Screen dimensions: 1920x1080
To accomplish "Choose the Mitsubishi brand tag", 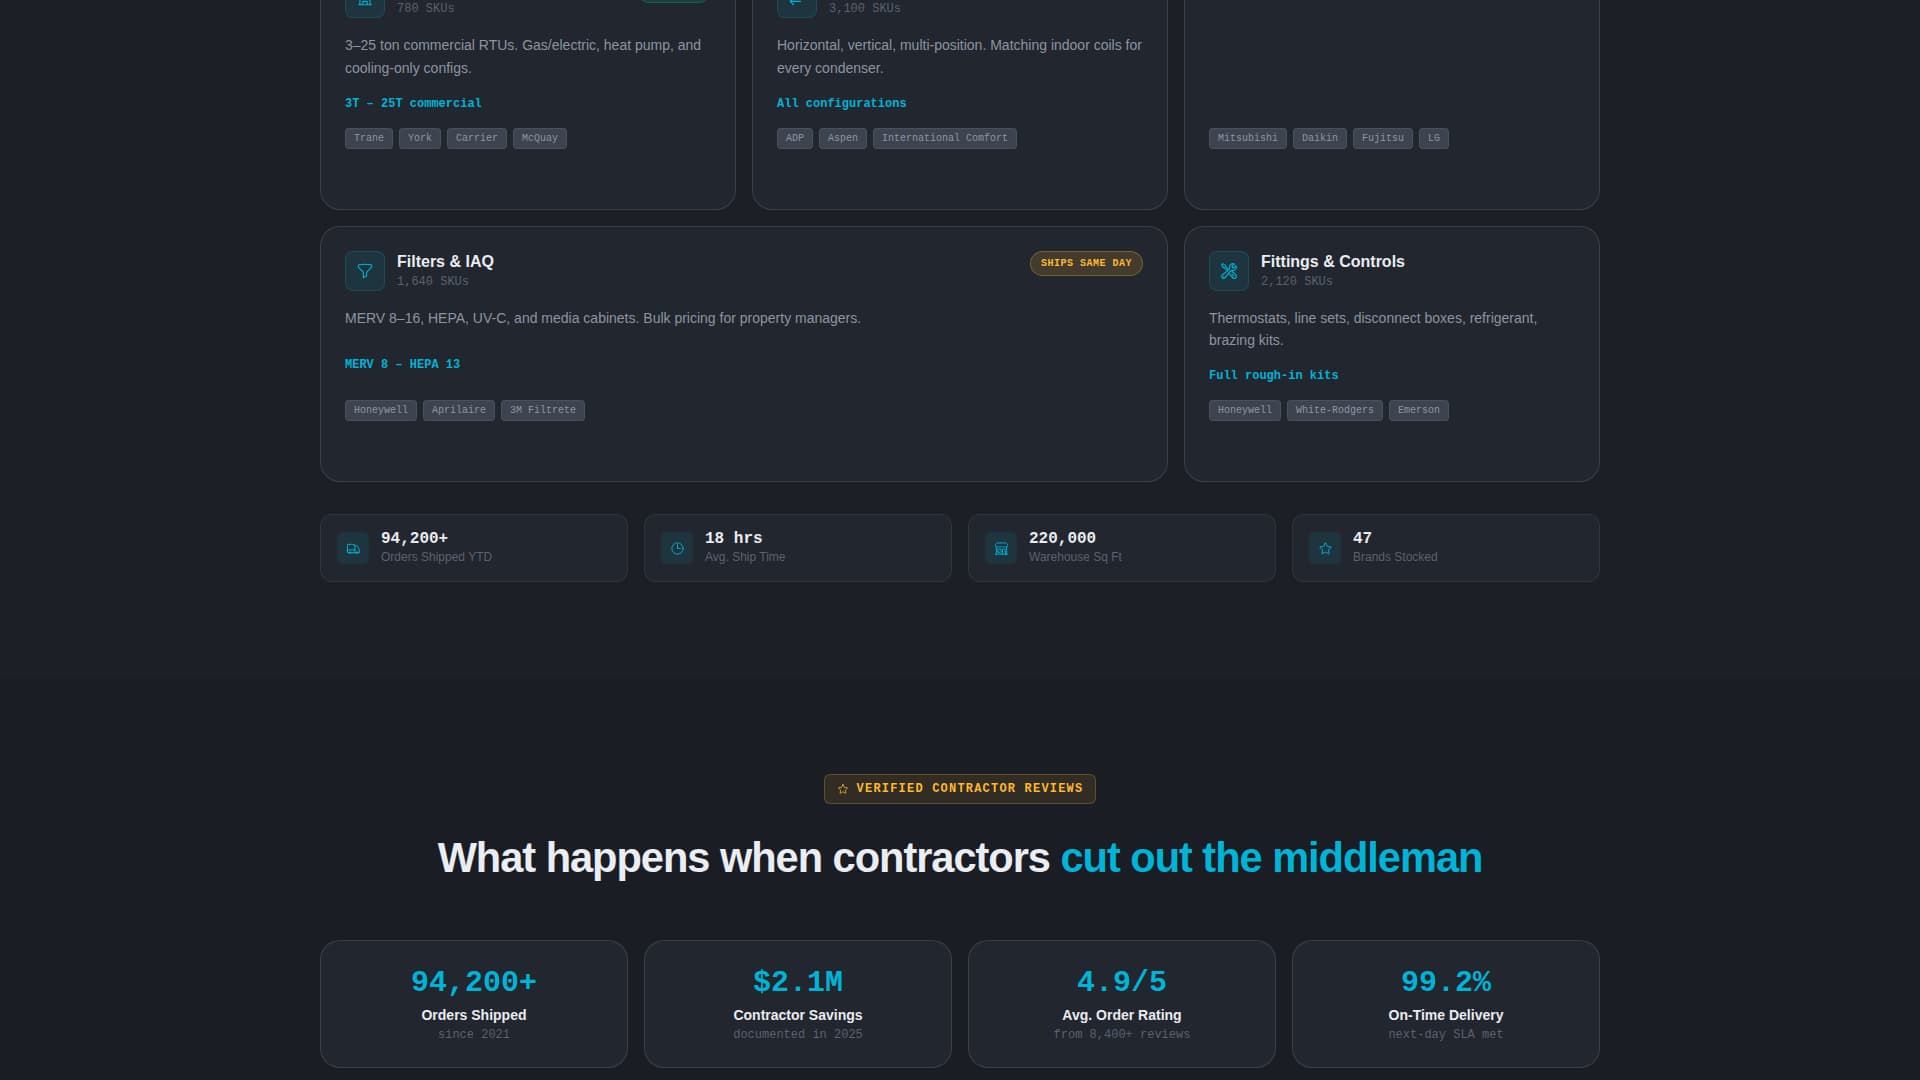I will [x=1247, y=138].
